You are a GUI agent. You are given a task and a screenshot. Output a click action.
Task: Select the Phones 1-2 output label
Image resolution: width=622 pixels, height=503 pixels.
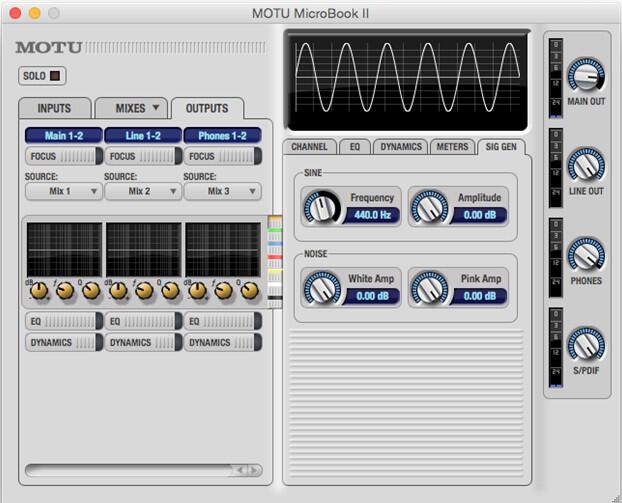pos(223,136)
